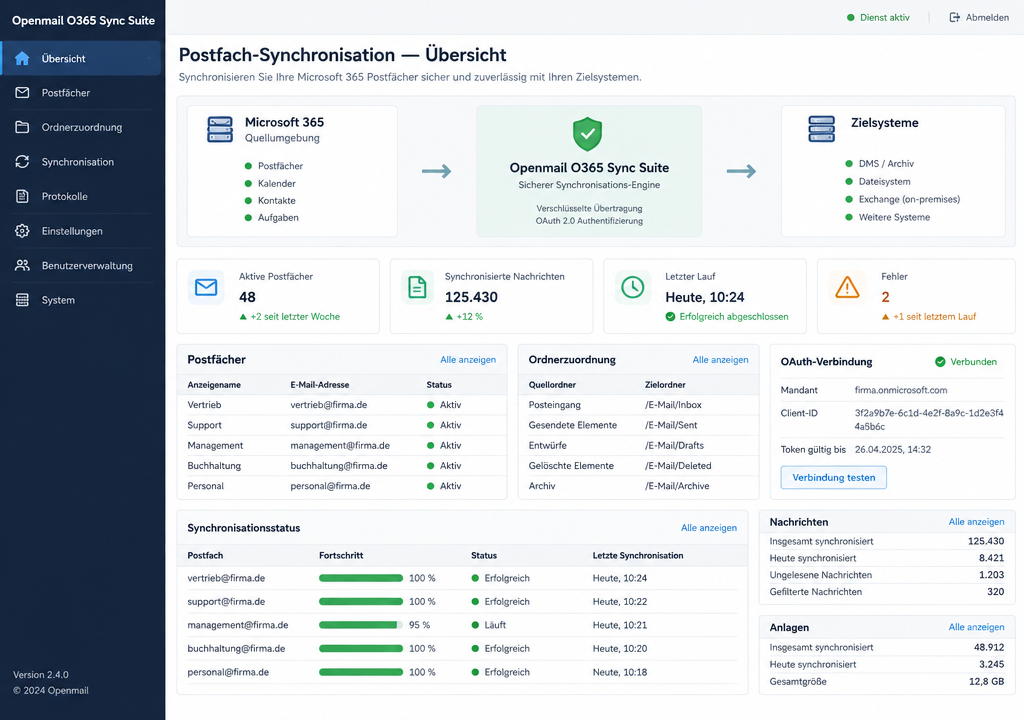Open the System menu entry

[81, 300]
